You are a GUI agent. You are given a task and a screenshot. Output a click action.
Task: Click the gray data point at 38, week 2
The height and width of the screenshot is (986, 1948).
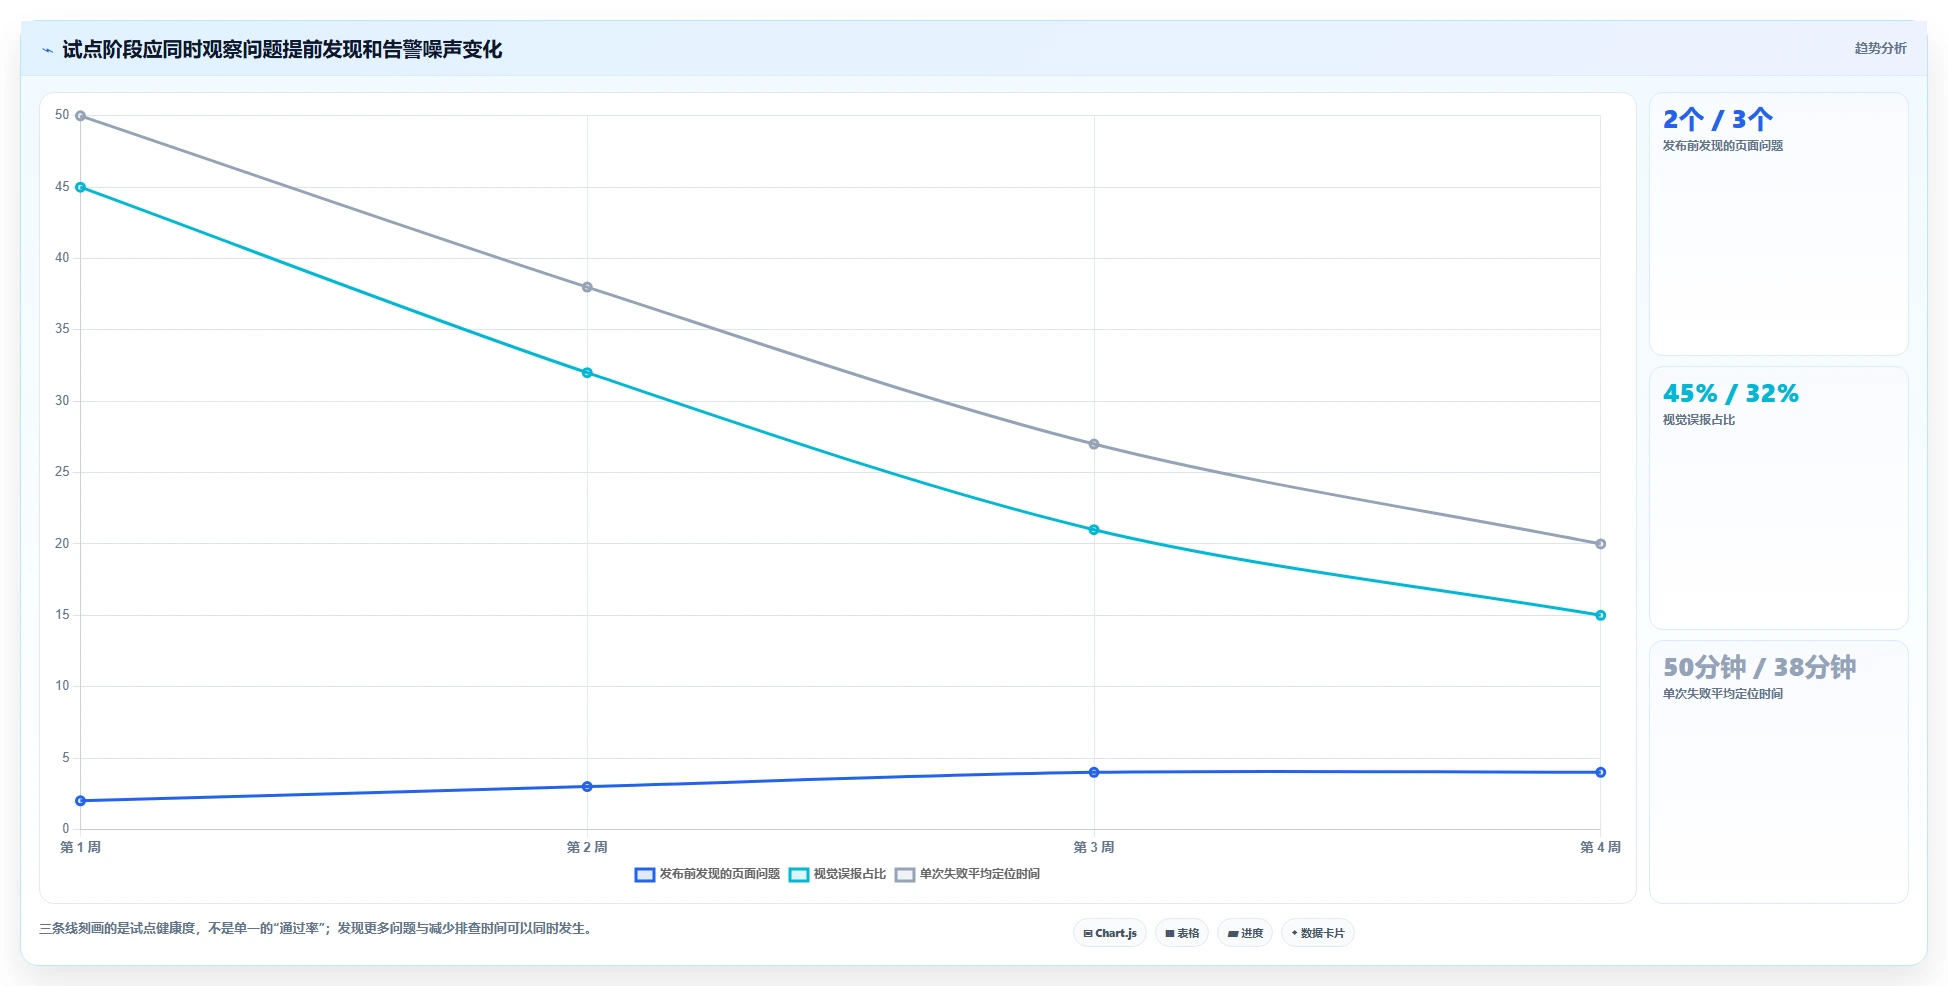click(587, 287)
